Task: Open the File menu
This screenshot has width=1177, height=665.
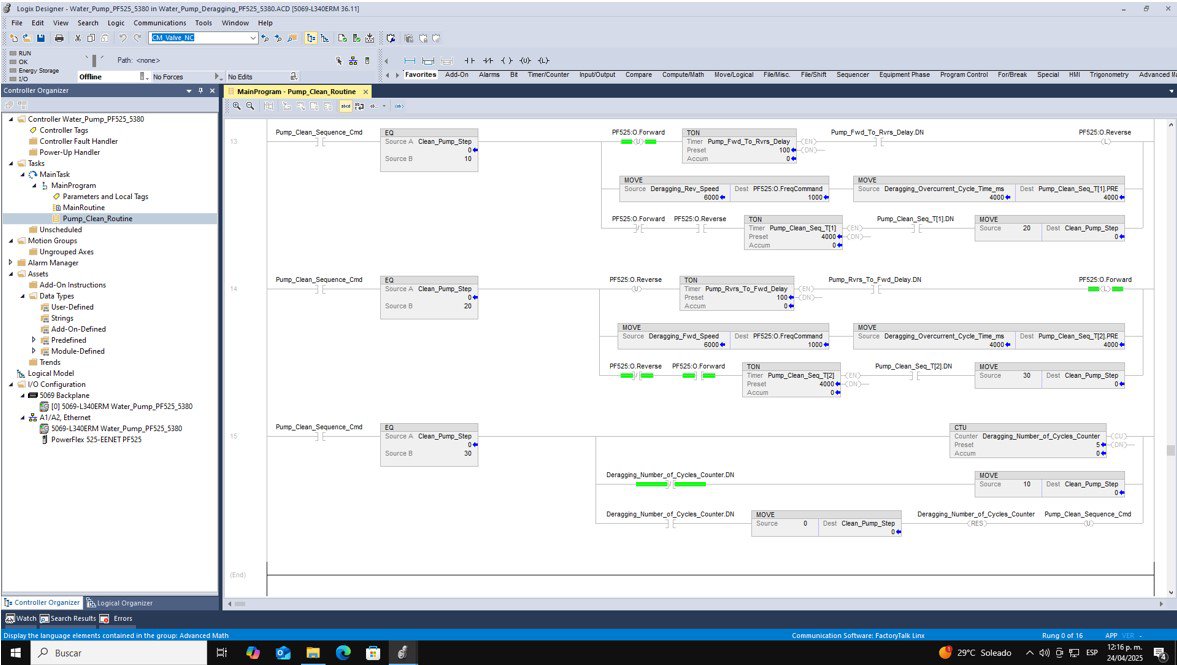Action: click(17, 23)
